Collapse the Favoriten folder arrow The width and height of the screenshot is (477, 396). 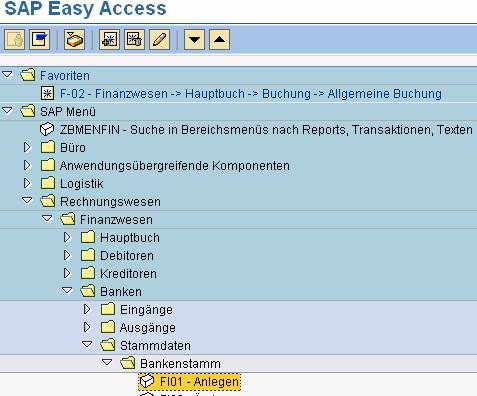pyautogui.click(x=7, y=75)
